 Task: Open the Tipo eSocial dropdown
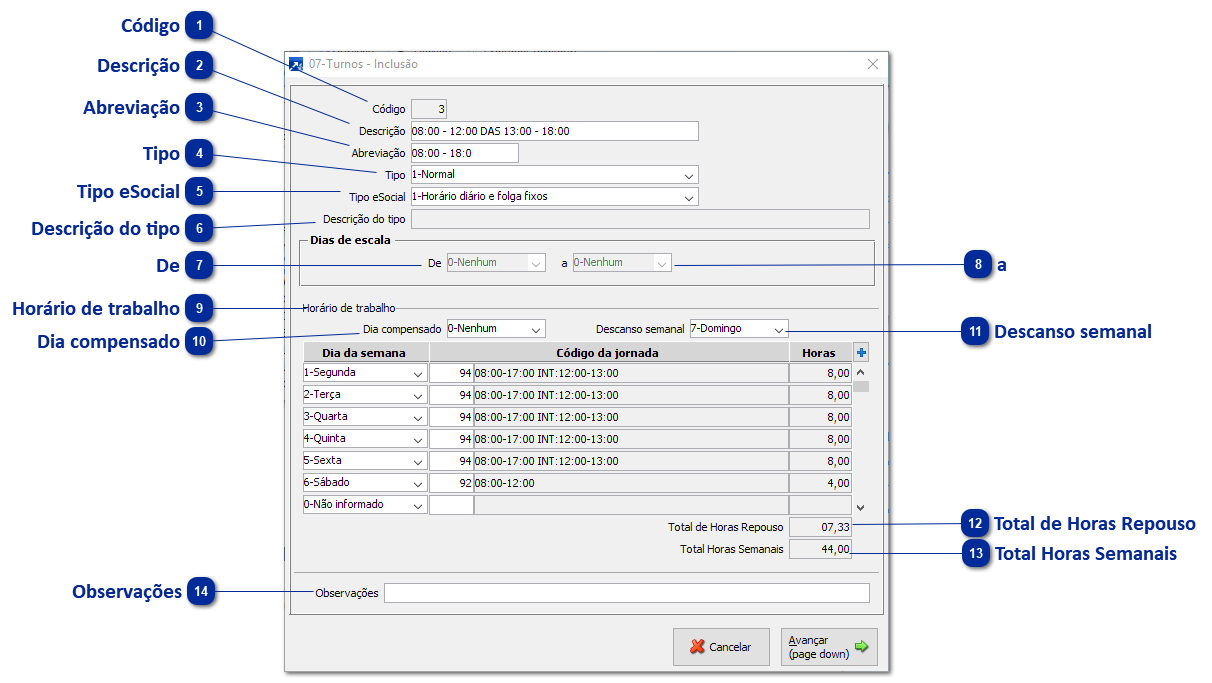click(x=554, y=197)
